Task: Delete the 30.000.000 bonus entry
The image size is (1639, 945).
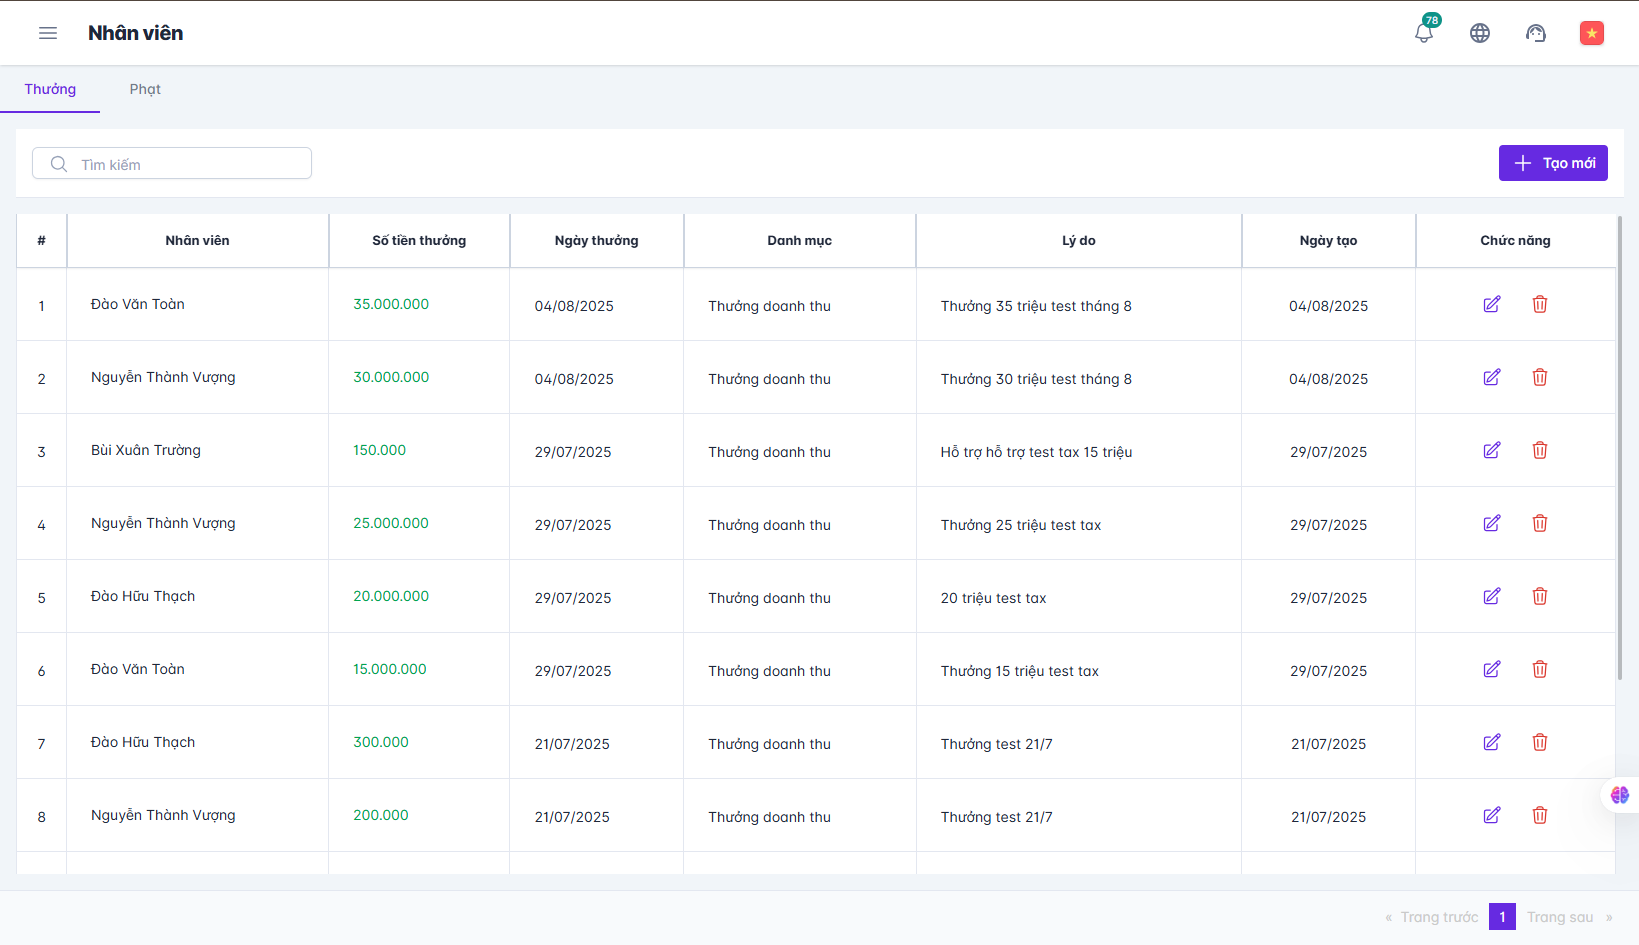Action: tap(1540, 378)
